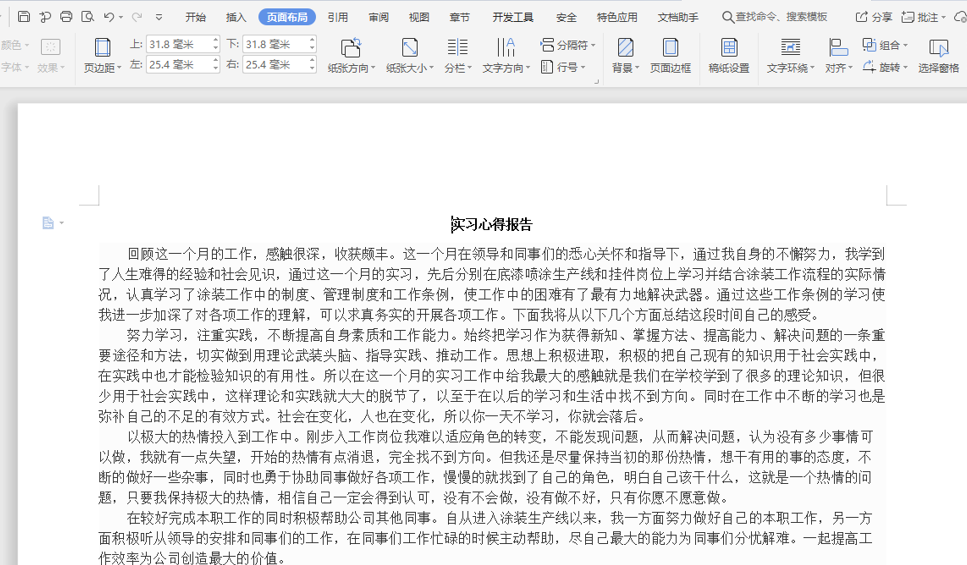Open the greyed 颜色 theme color dropdown
The height and width of the screenshot is (565, 967).
(15, 45)
